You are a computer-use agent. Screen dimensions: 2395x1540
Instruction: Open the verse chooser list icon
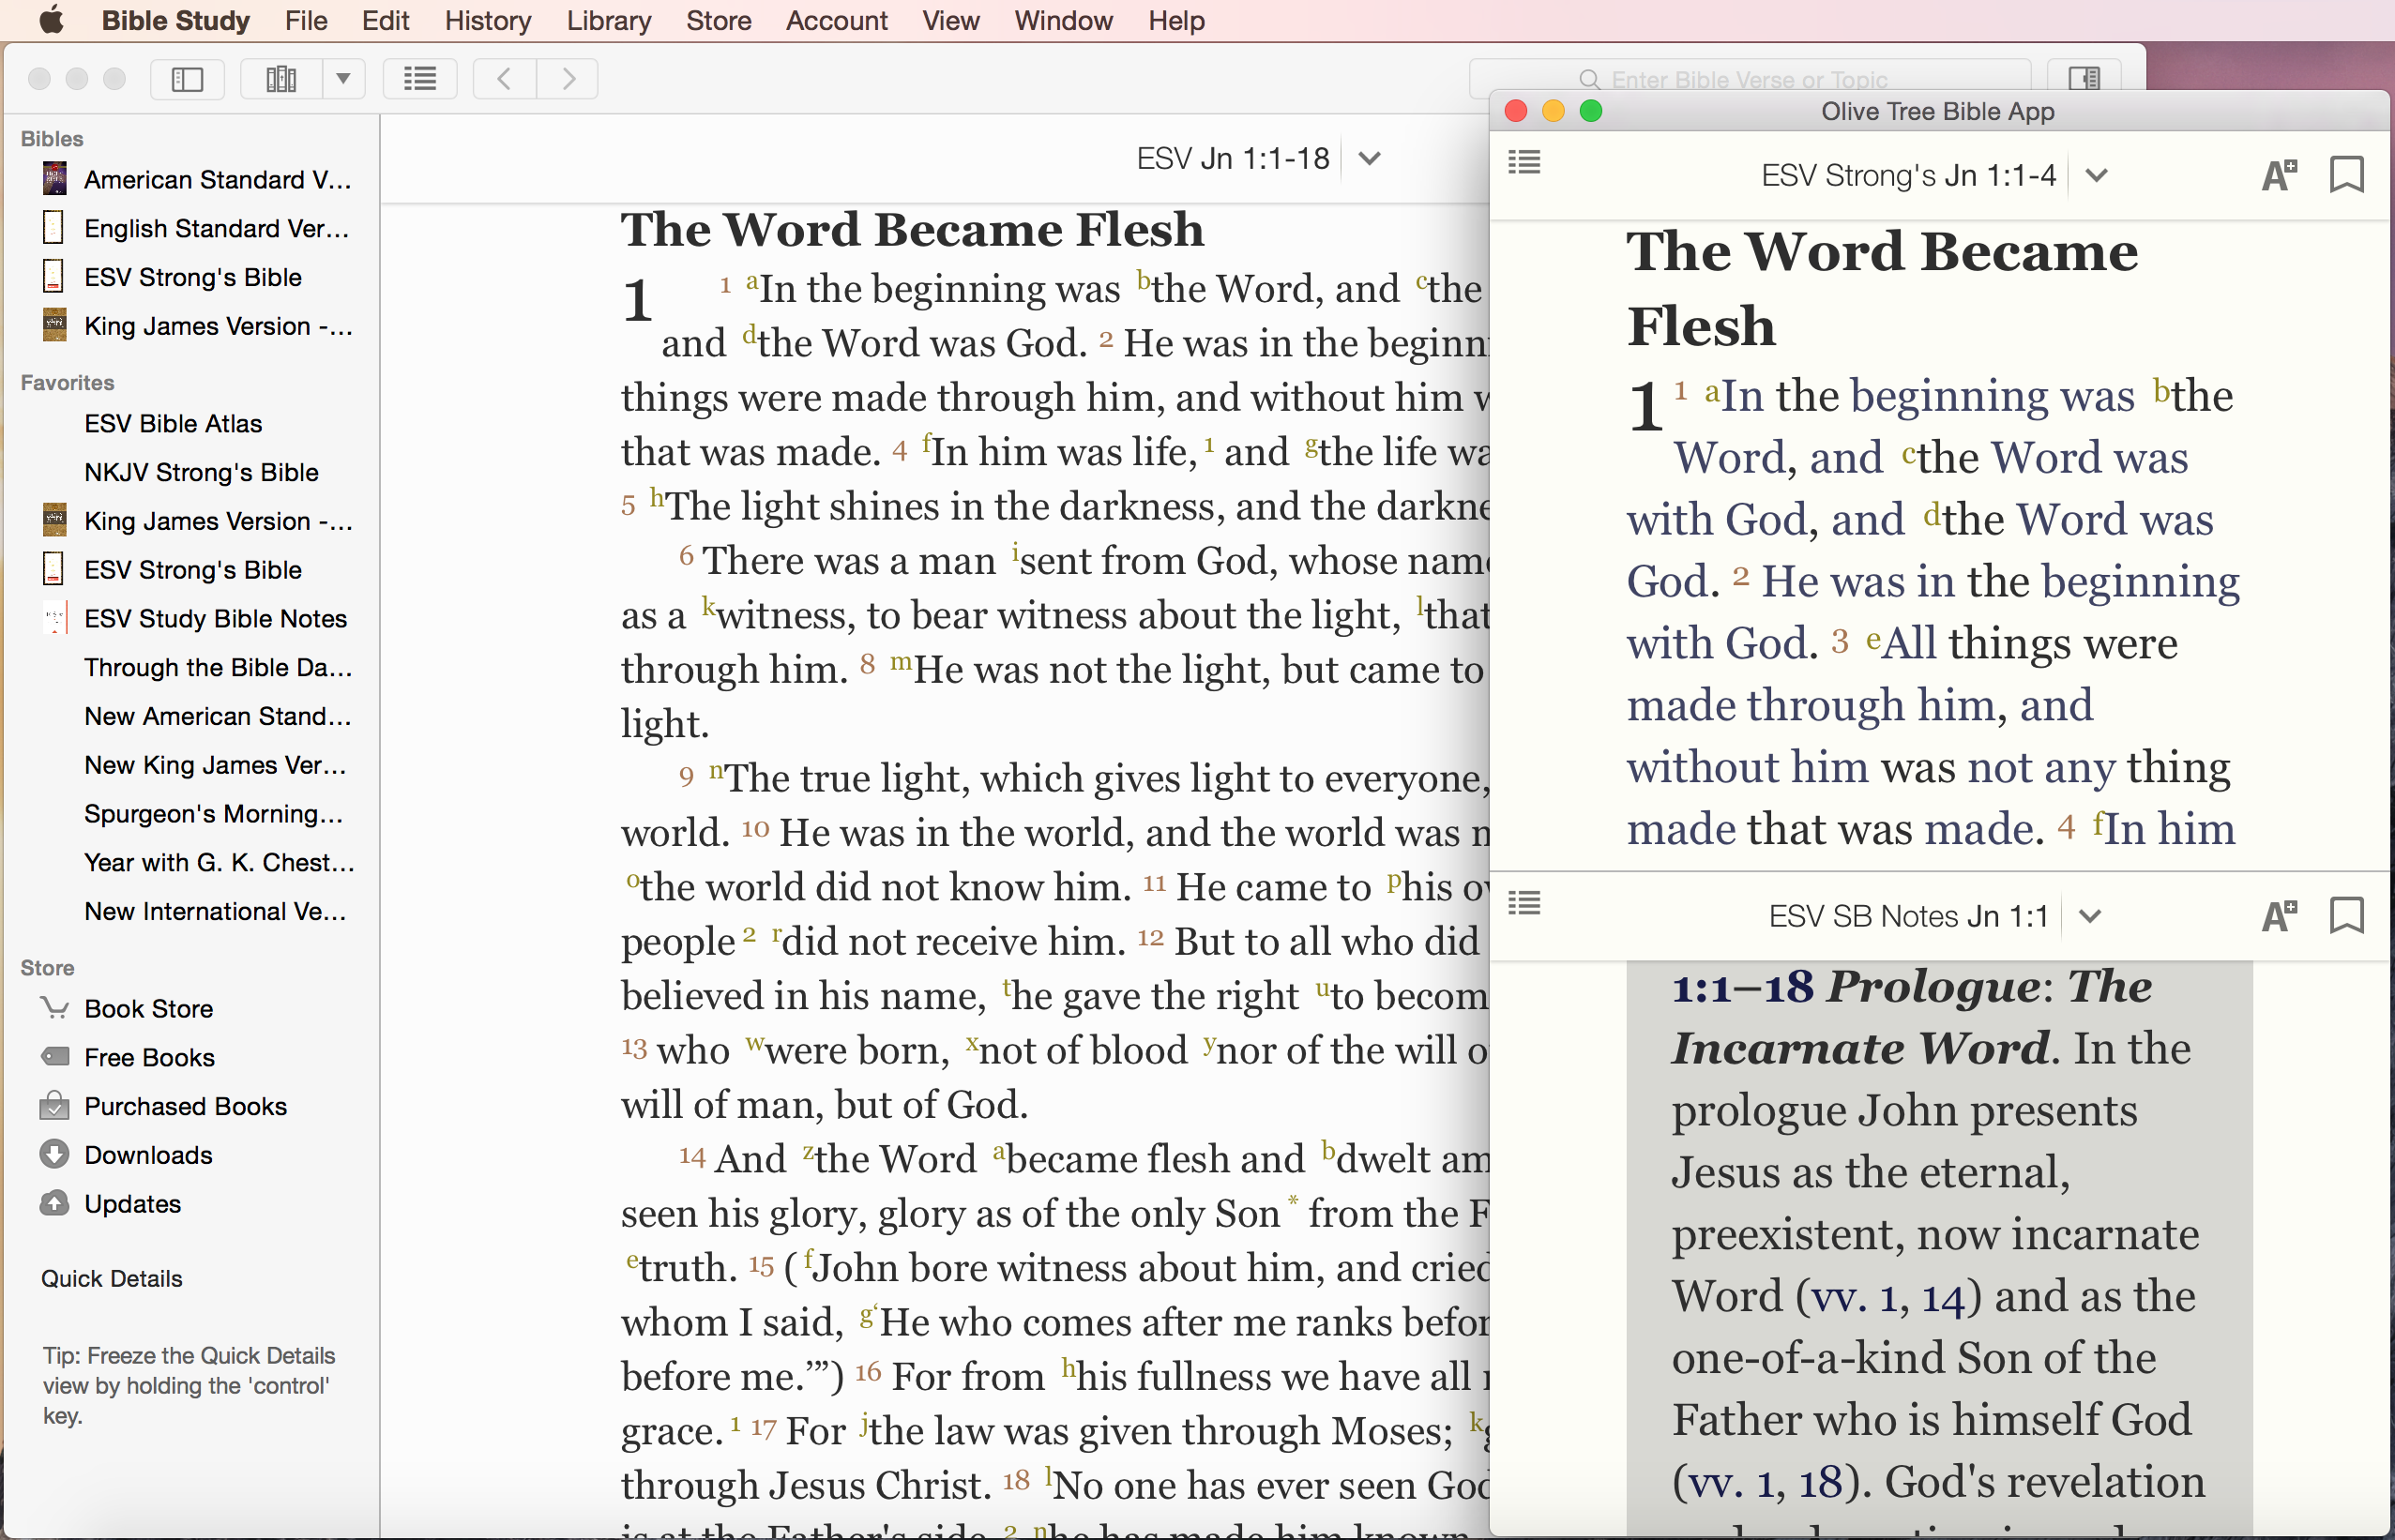point(420,79)
